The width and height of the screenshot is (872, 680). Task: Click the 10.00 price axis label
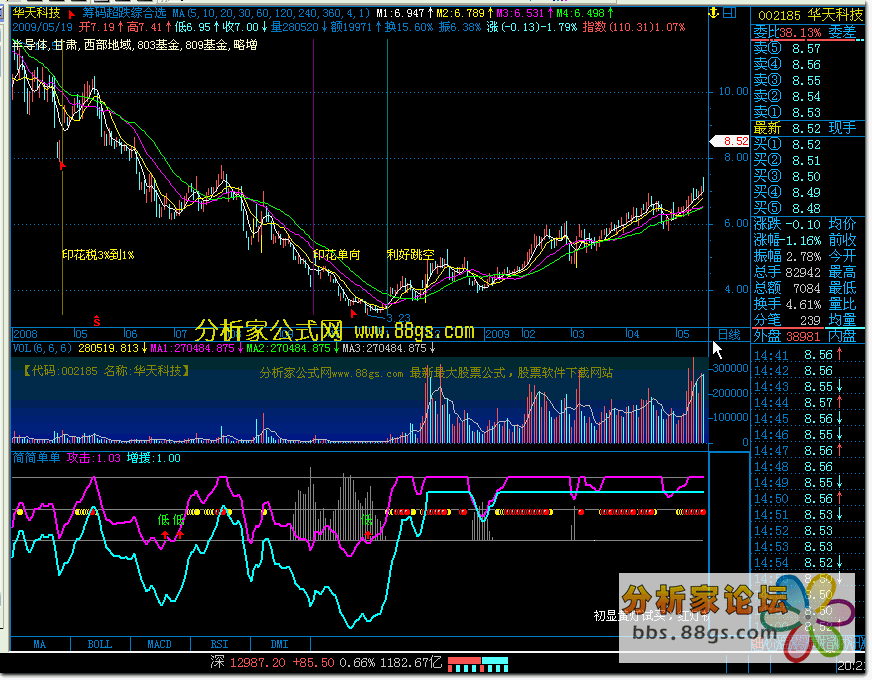(734, 92)
